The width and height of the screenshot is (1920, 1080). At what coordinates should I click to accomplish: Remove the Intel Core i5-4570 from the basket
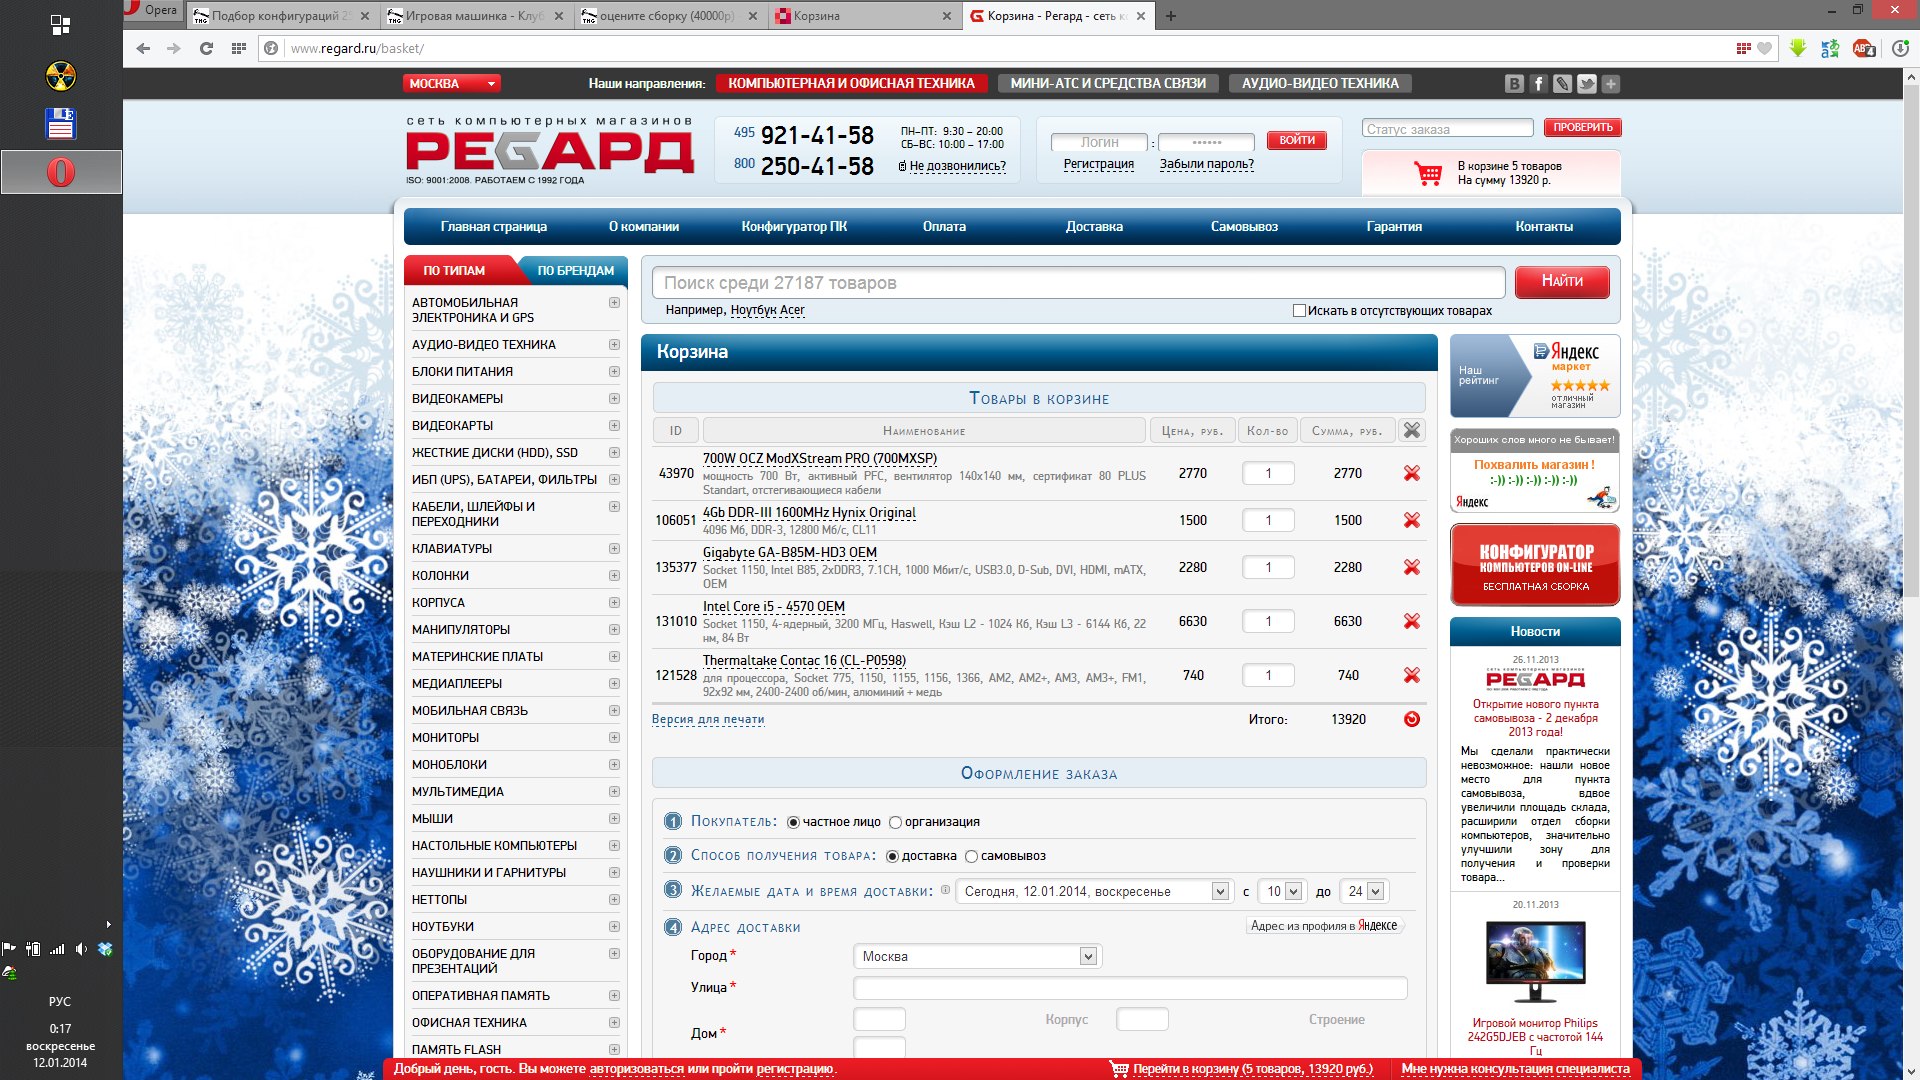(x=1411, y=621)
